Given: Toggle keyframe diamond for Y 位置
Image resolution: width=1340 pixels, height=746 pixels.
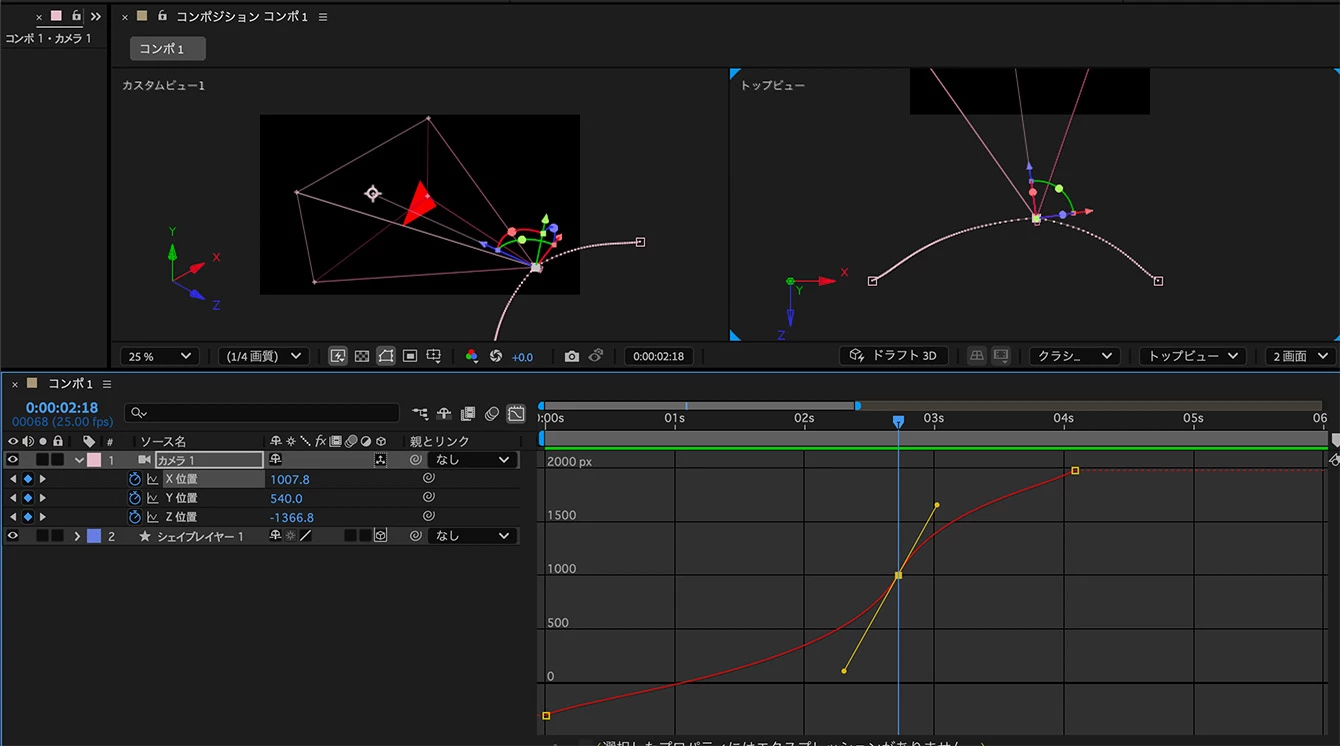Looking at the screenshot, I should (28, 498).
